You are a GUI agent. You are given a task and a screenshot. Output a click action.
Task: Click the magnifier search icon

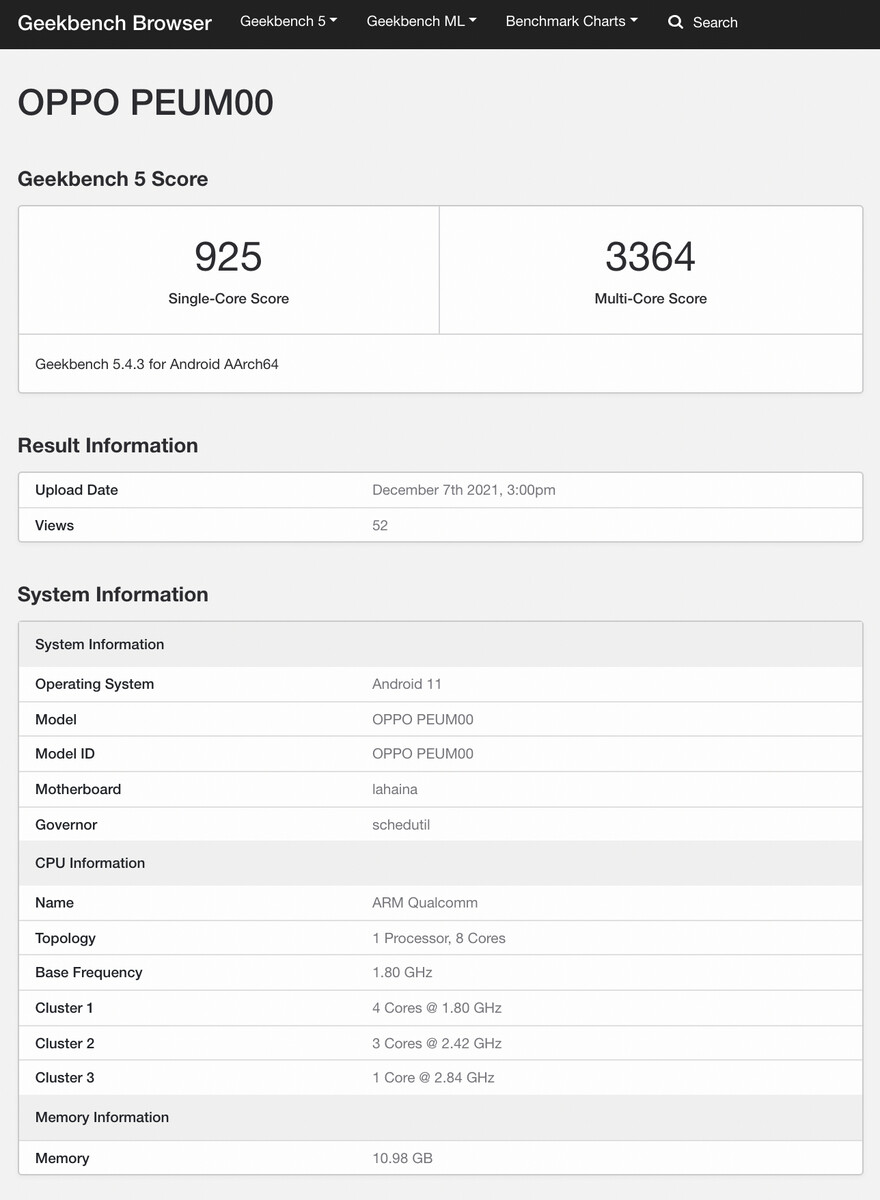(676, 22)
